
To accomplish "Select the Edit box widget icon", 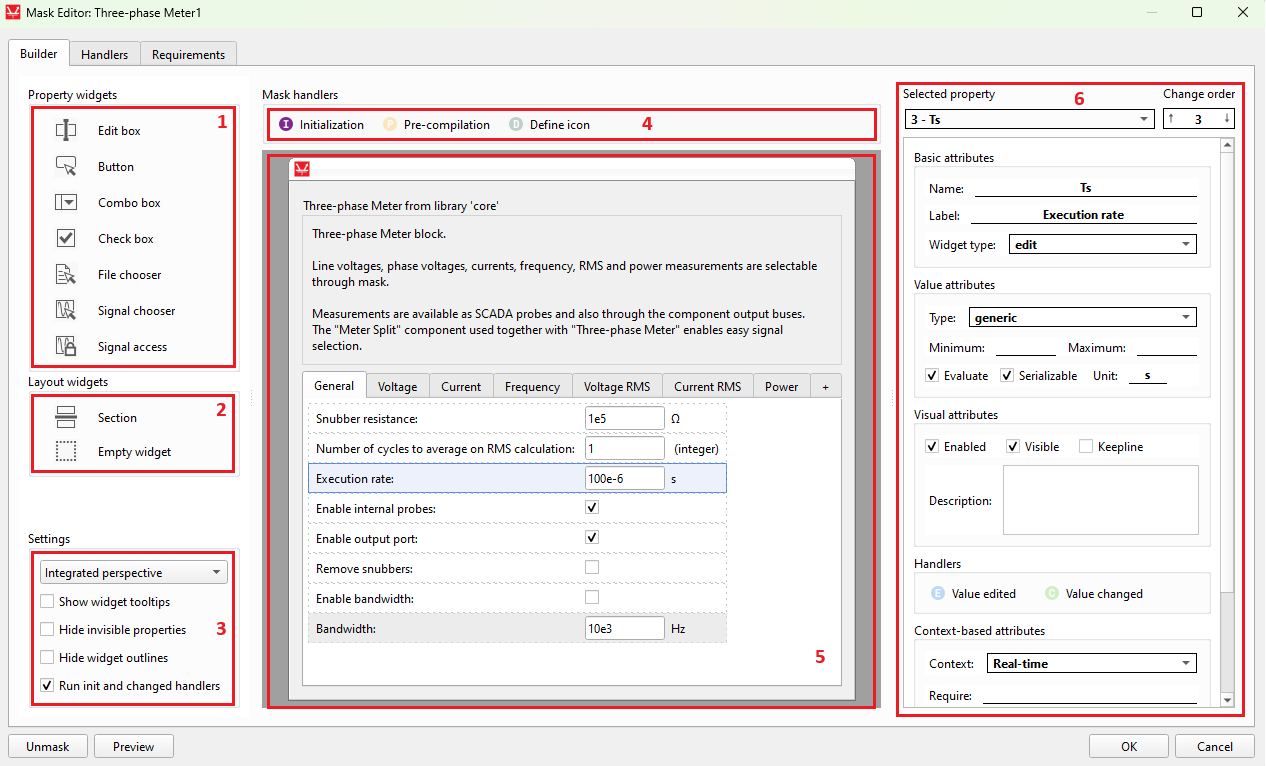I will [x=66, y=131].
